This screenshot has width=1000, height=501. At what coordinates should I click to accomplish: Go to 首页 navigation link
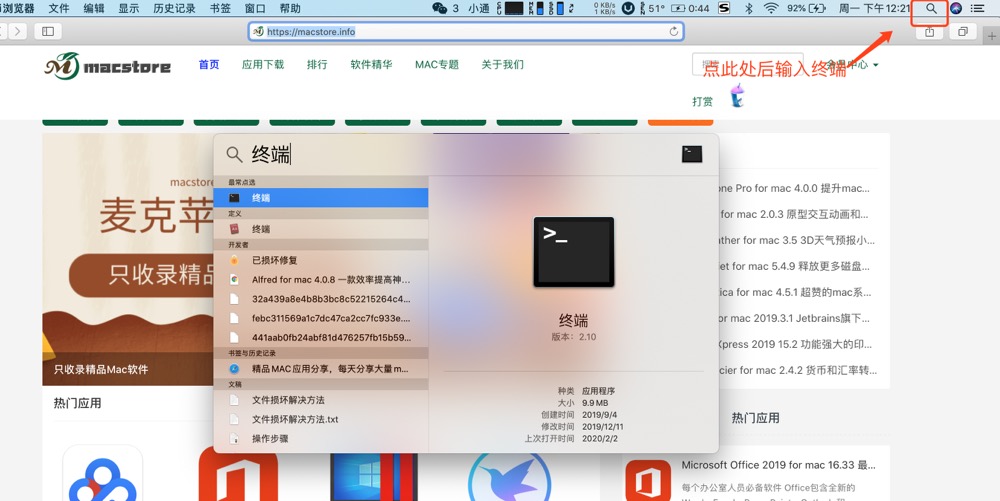coord(209,64)
